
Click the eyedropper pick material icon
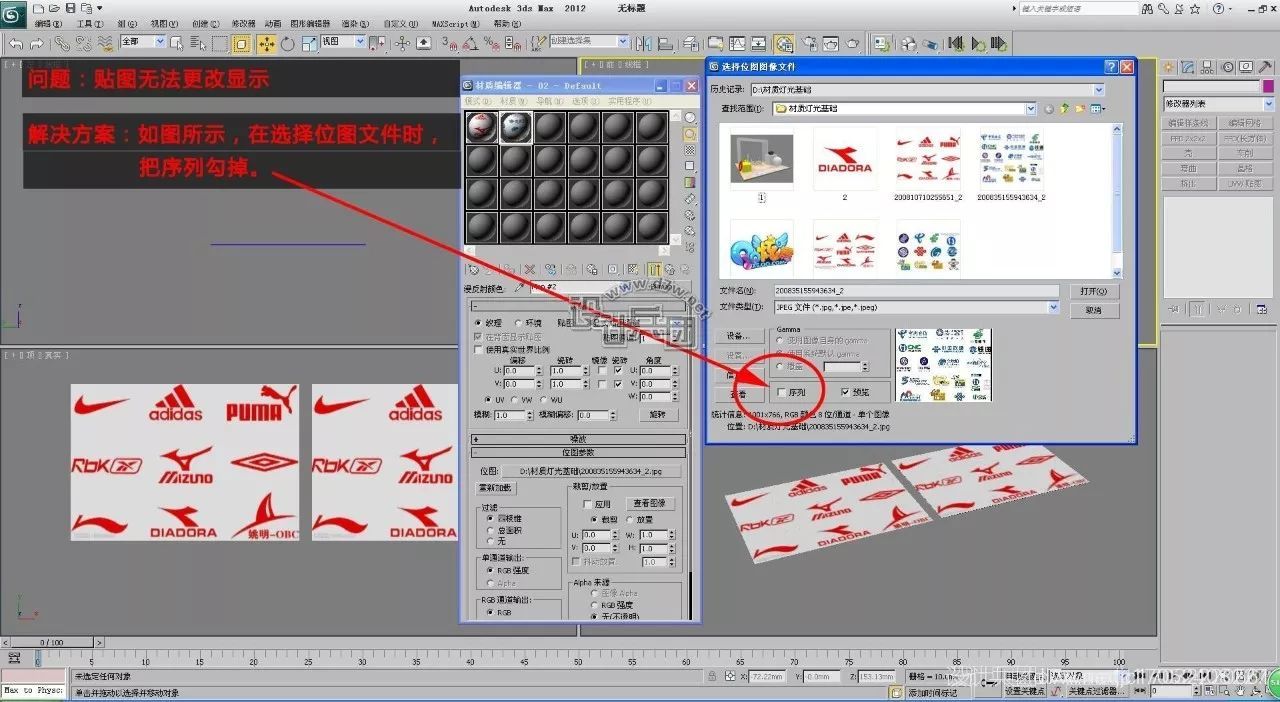coord(519,288)
